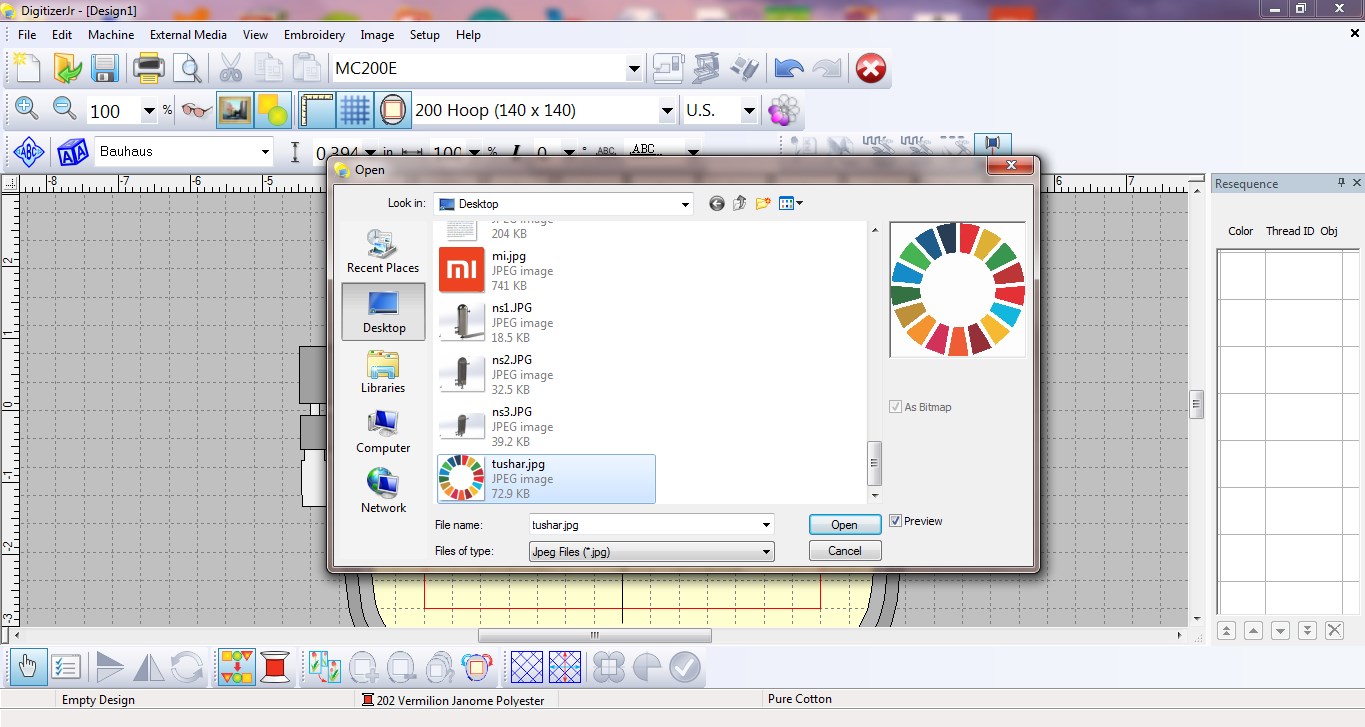Open the File name dropdown arrow
1365x727 pixels.
coord(766,525)
